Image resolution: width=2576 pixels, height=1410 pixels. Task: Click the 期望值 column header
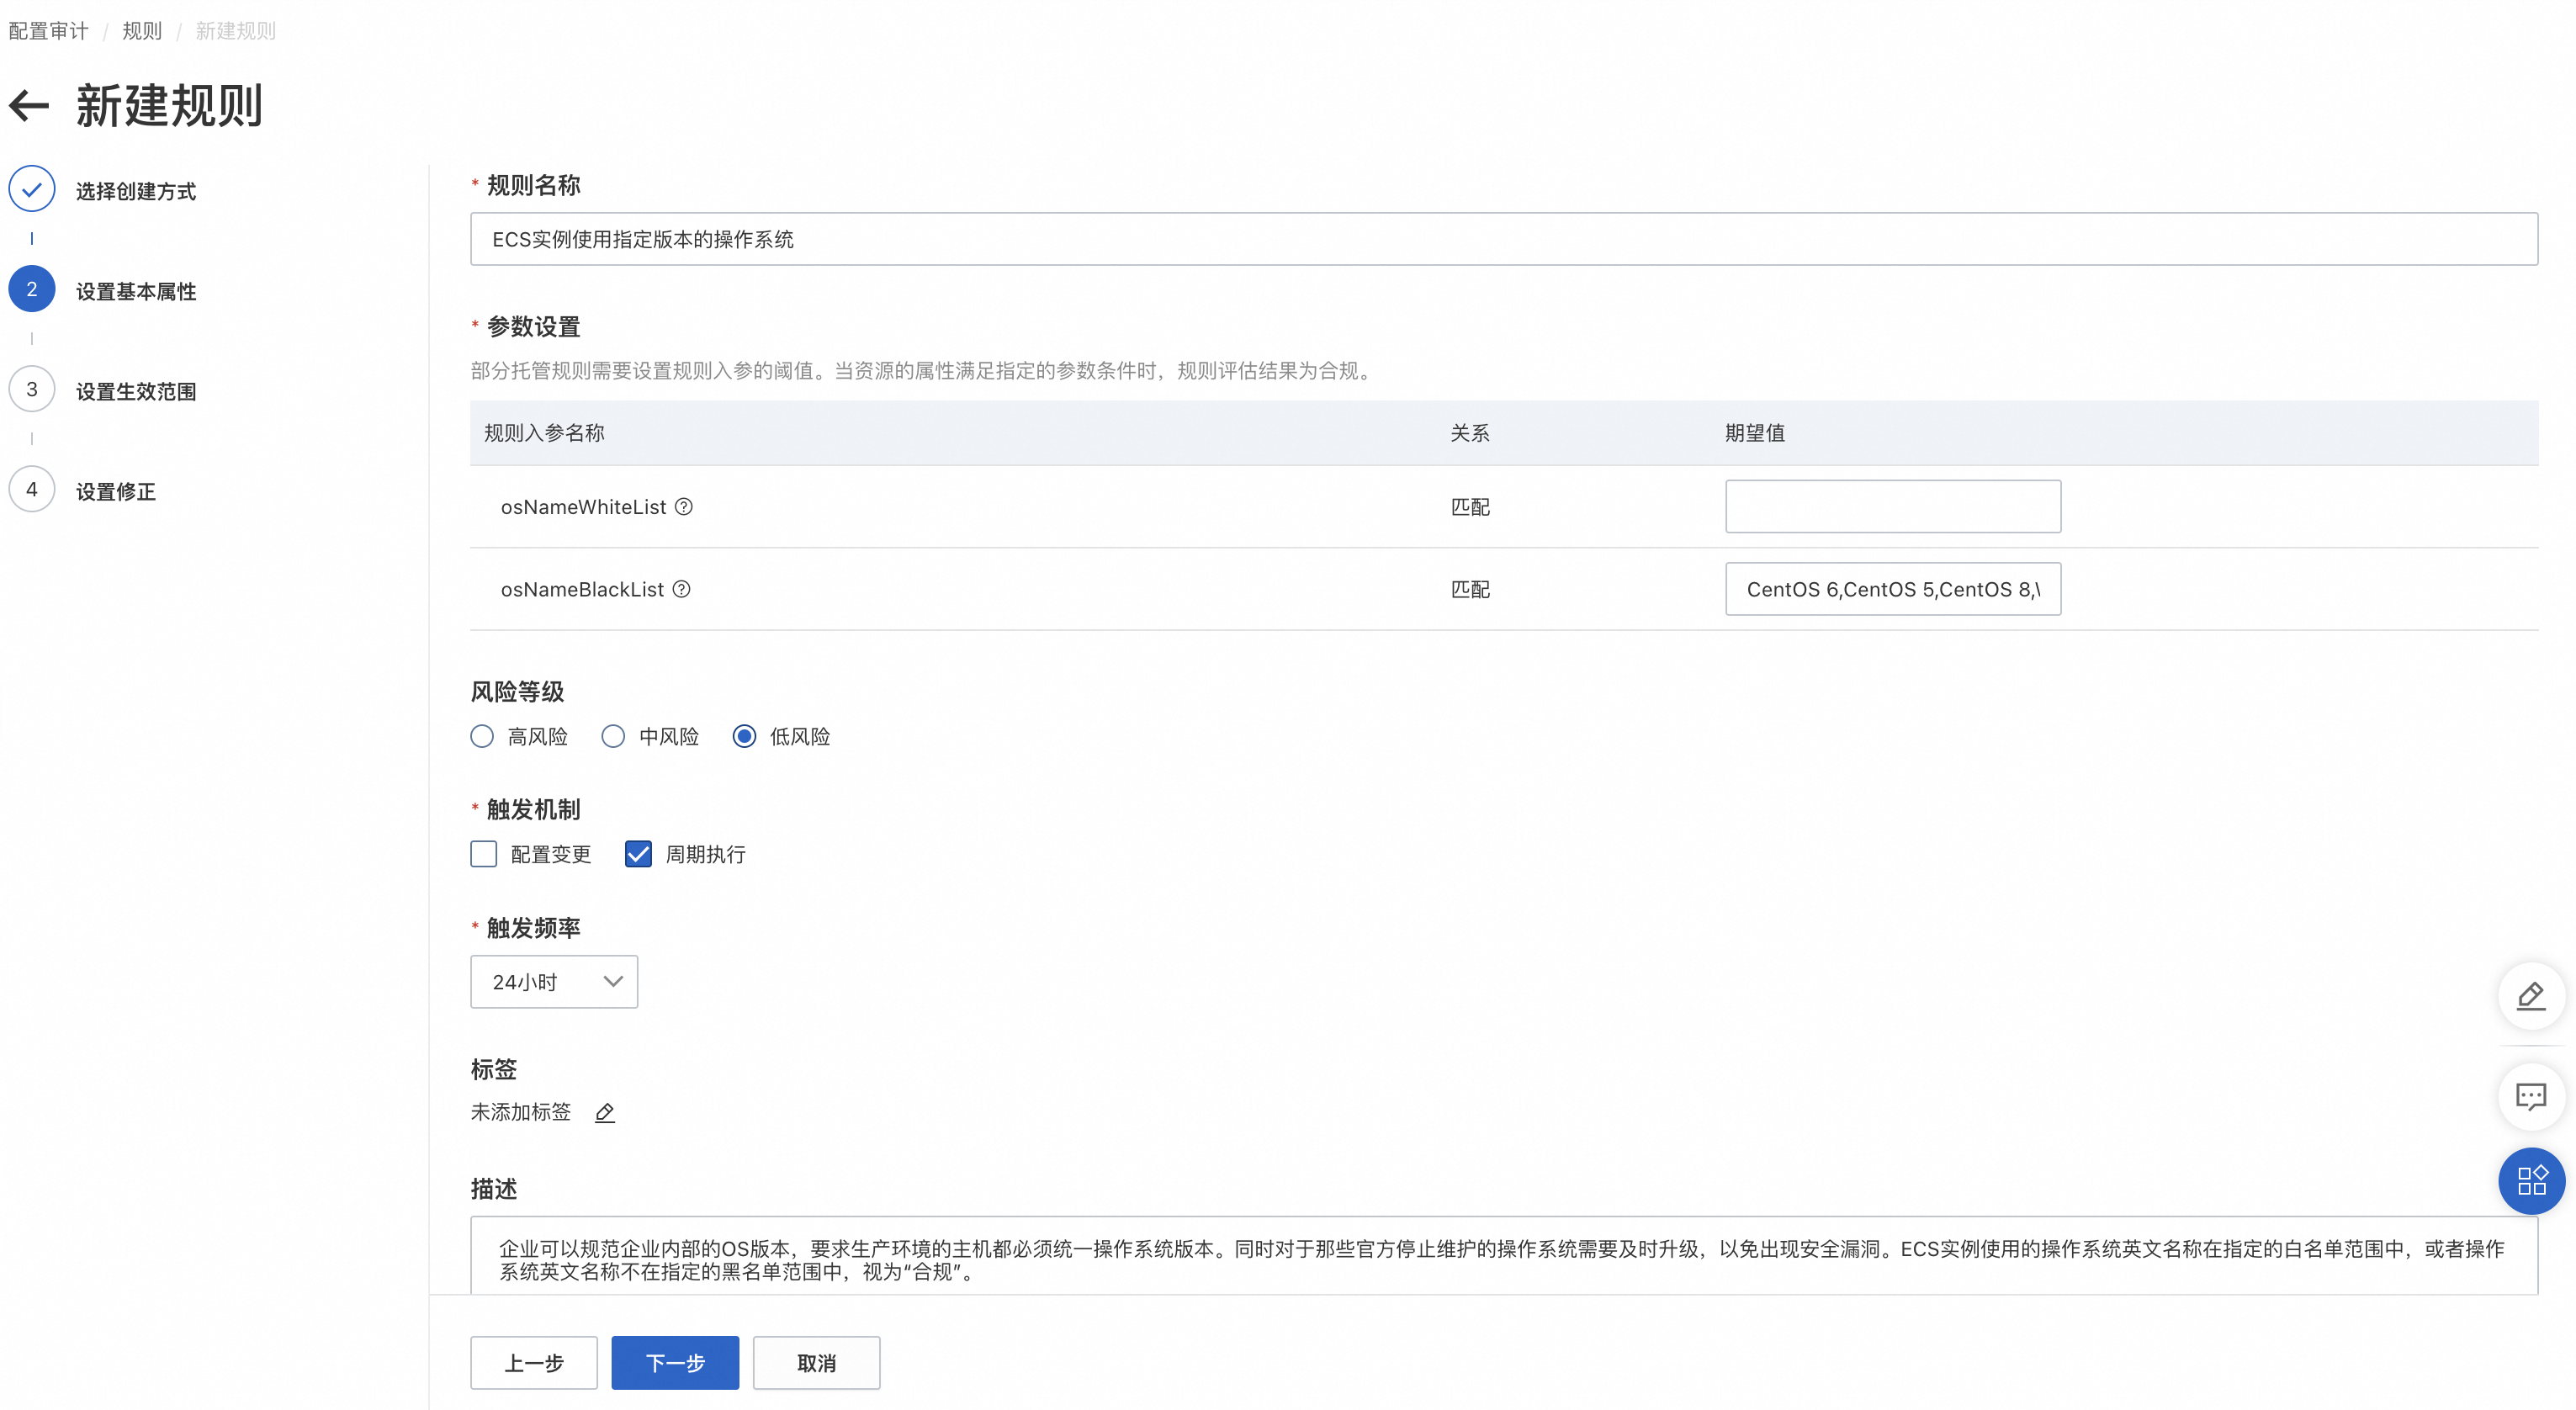pyautogui.click(x=1755, y=433)
